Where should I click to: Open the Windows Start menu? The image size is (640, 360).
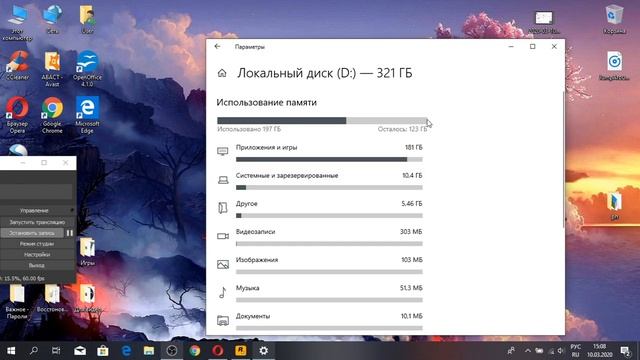(x=11, y=351)
